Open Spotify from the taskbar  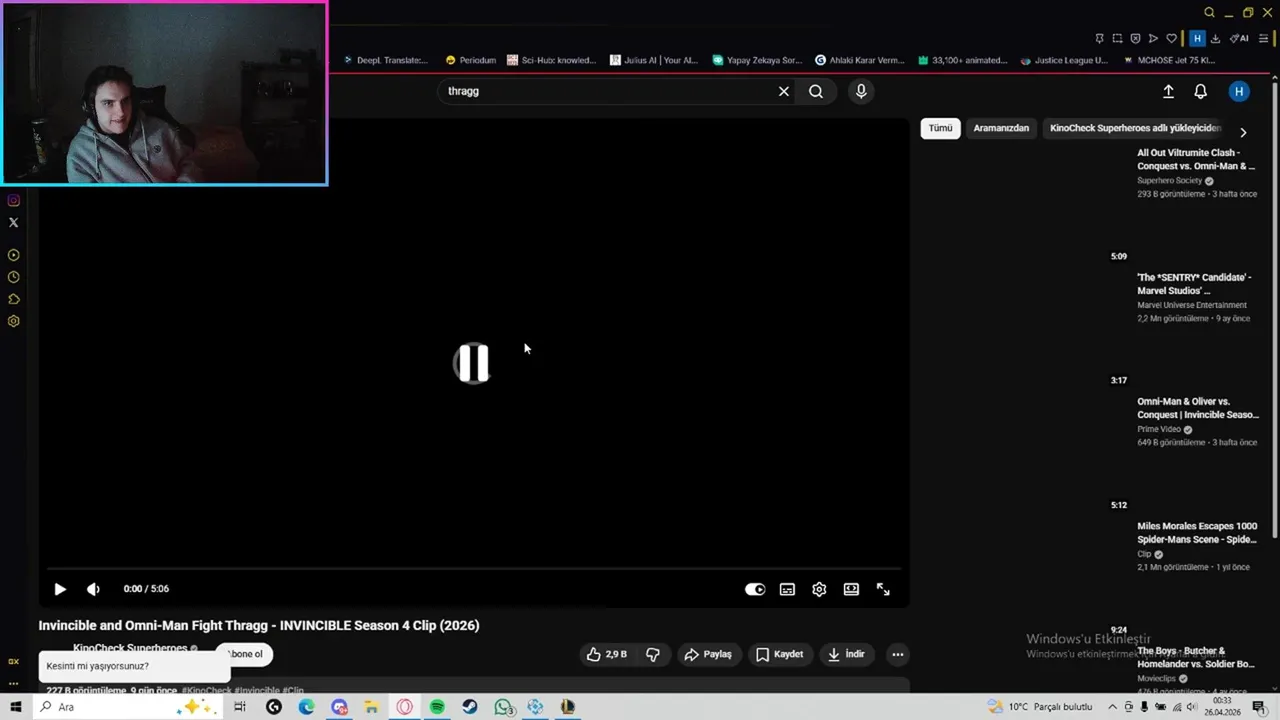coord(437,707)
